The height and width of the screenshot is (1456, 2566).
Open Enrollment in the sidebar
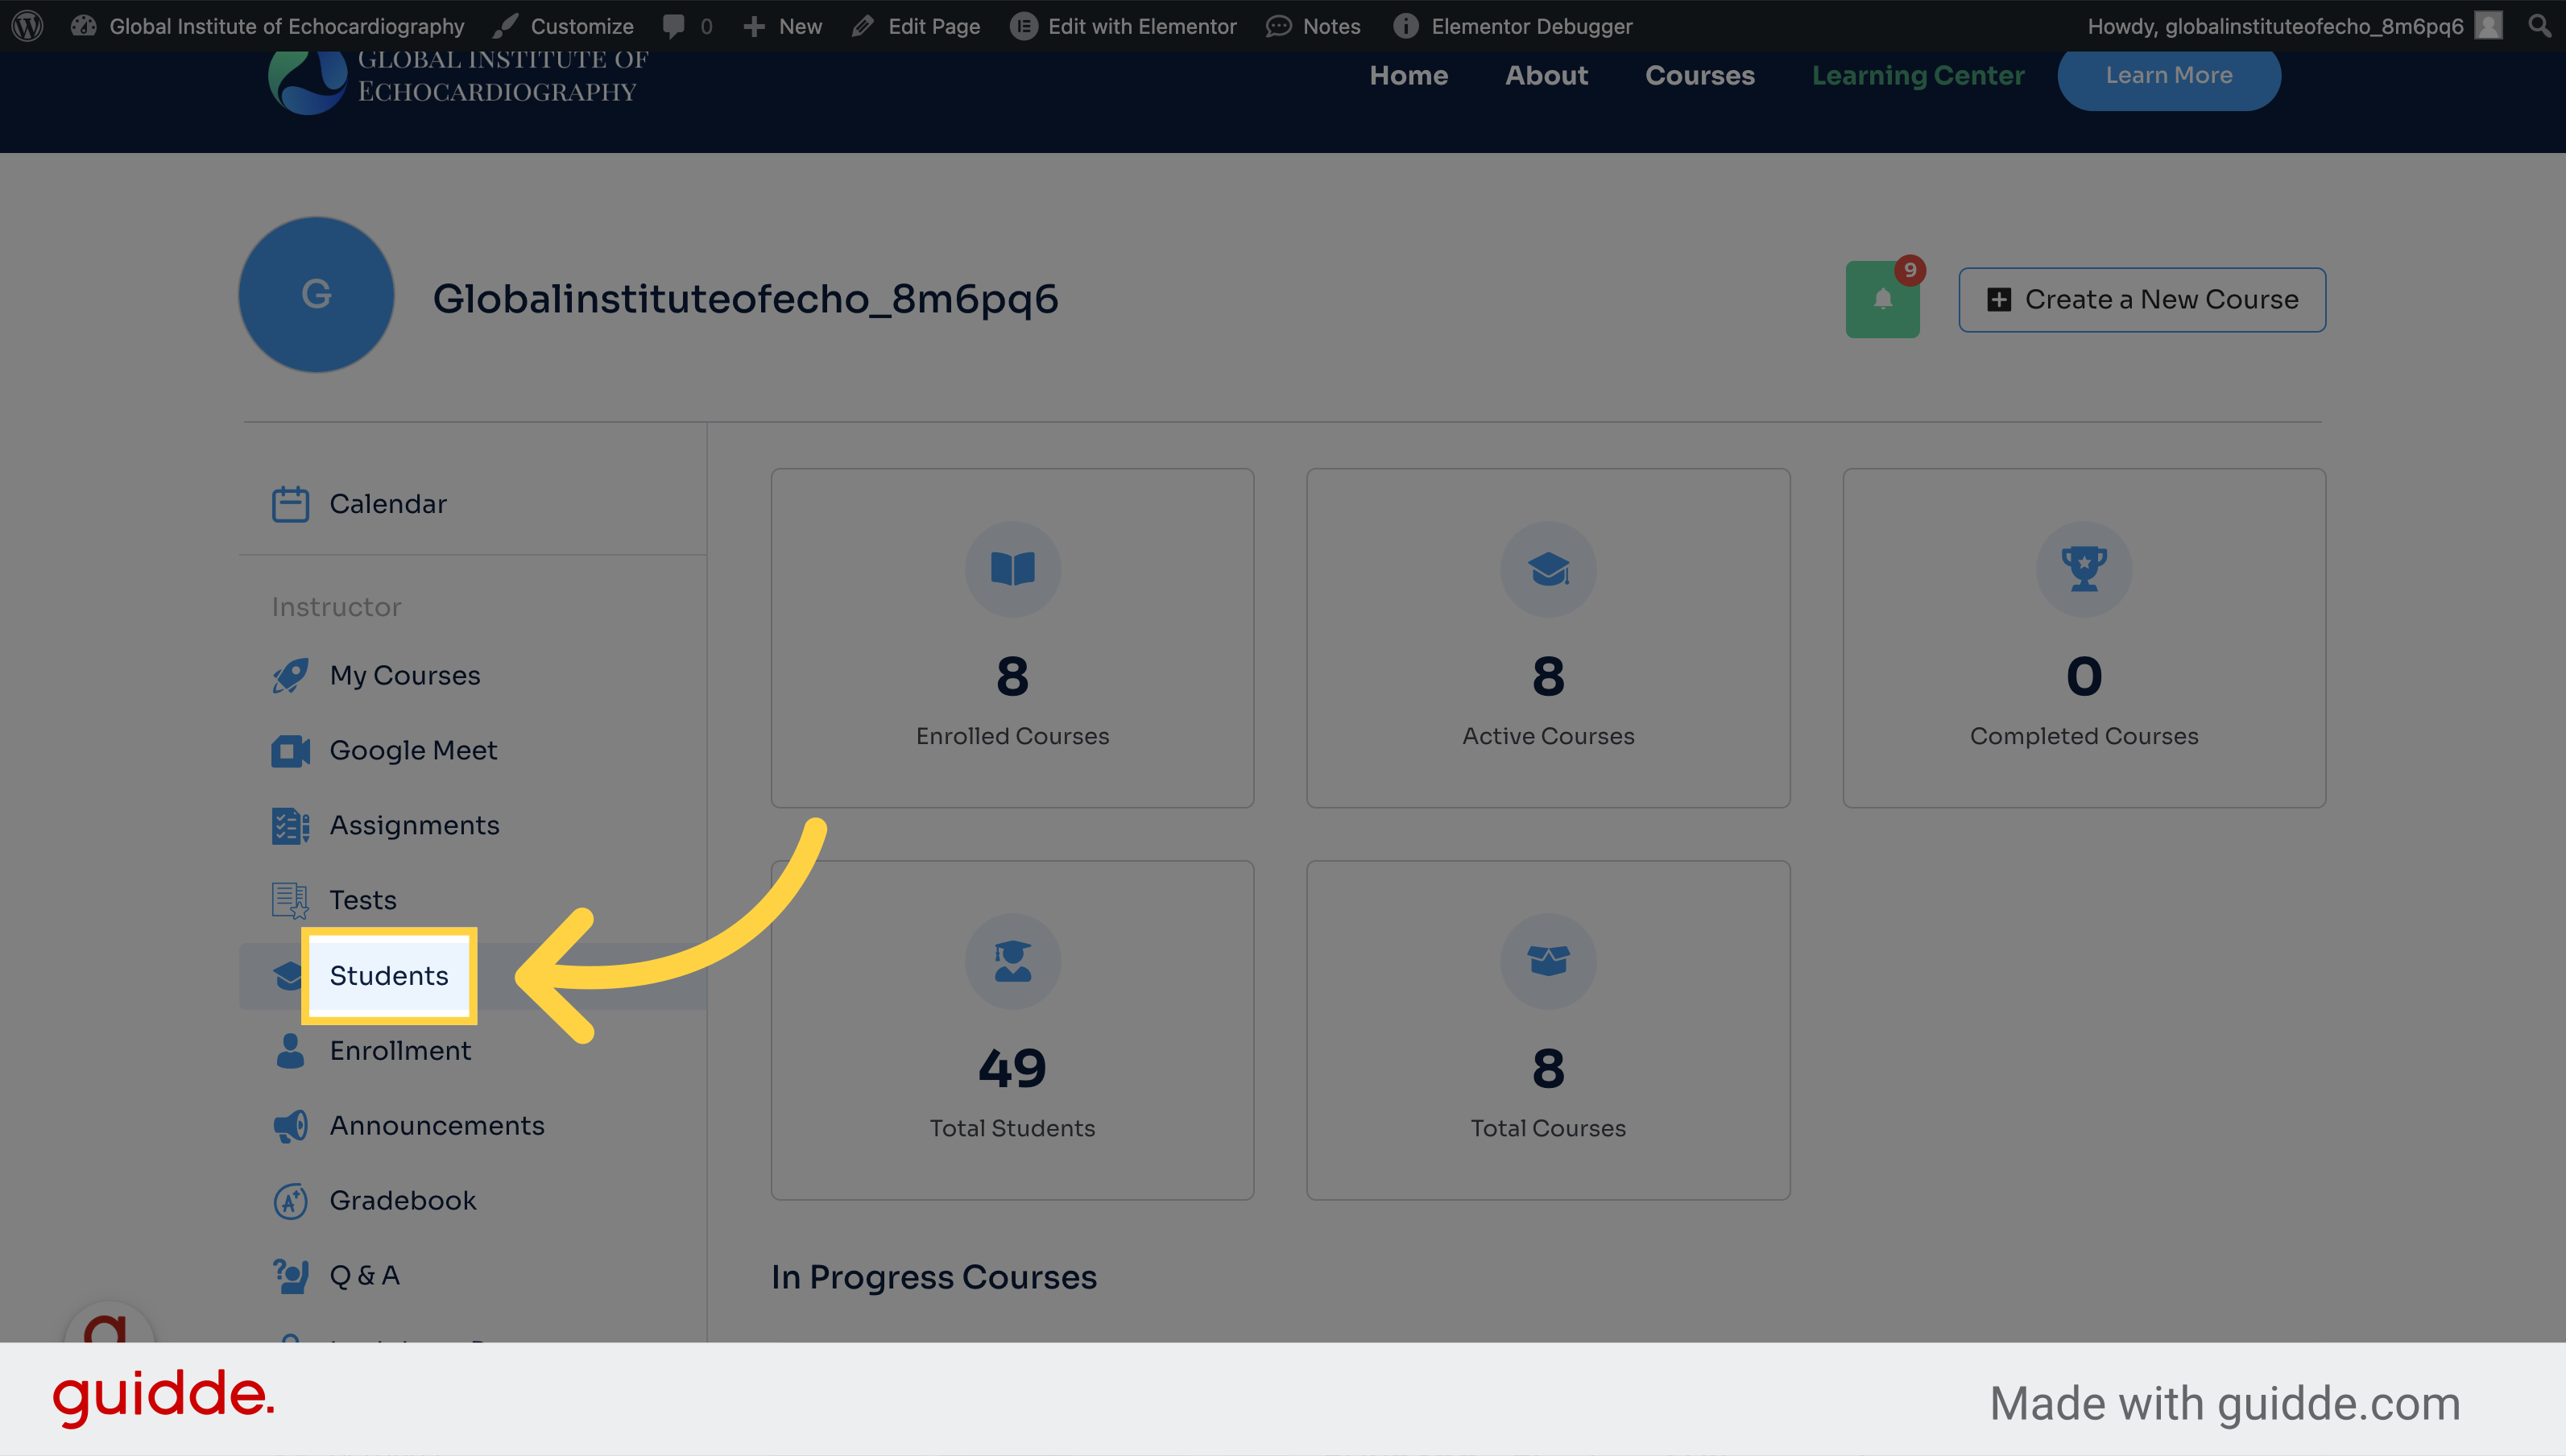click(400, 1051)
